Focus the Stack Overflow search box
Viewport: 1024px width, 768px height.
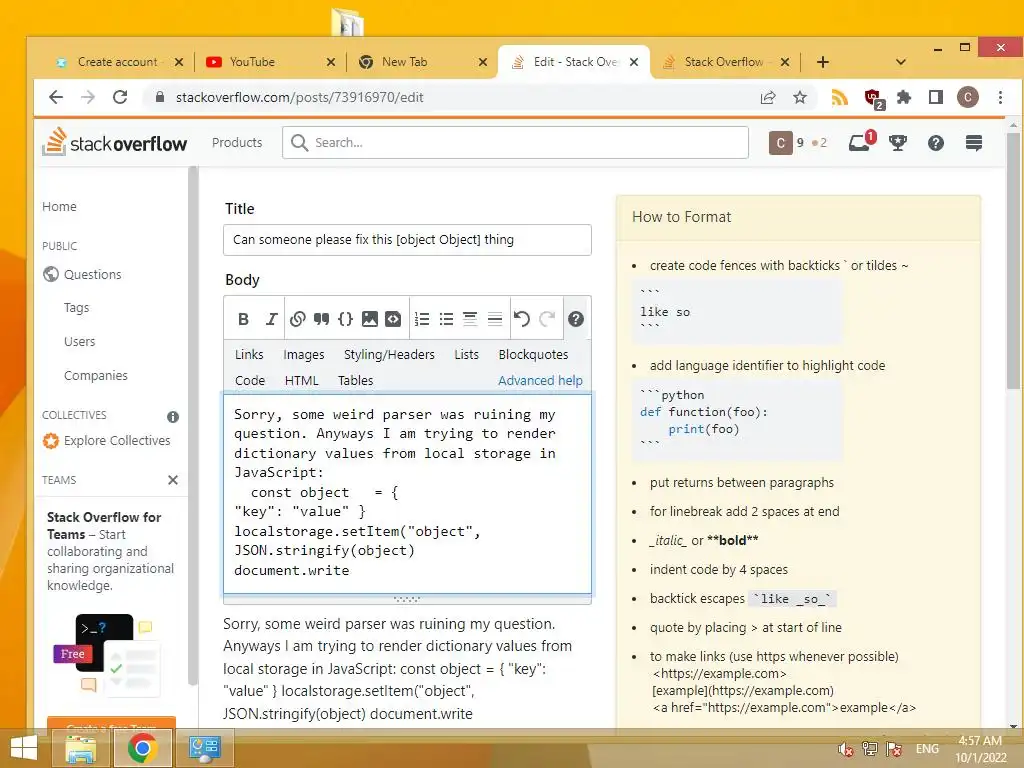coord(515,142)
